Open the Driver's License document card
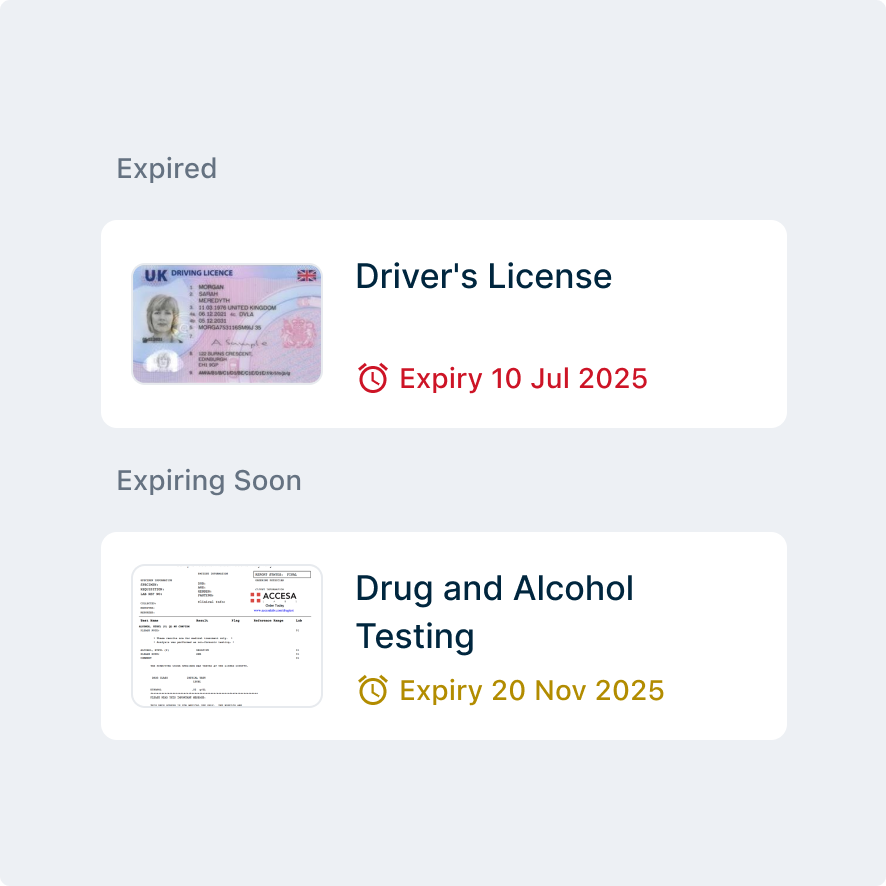 tap(443, 322)
